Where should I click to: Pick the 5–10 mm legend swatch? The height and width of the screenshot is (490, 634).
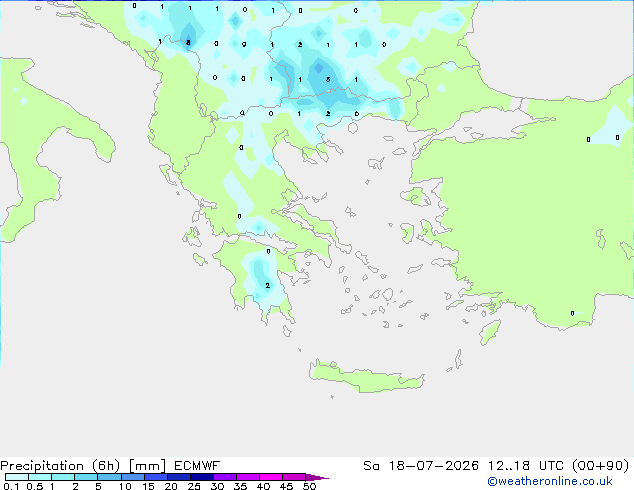[109, 477]
